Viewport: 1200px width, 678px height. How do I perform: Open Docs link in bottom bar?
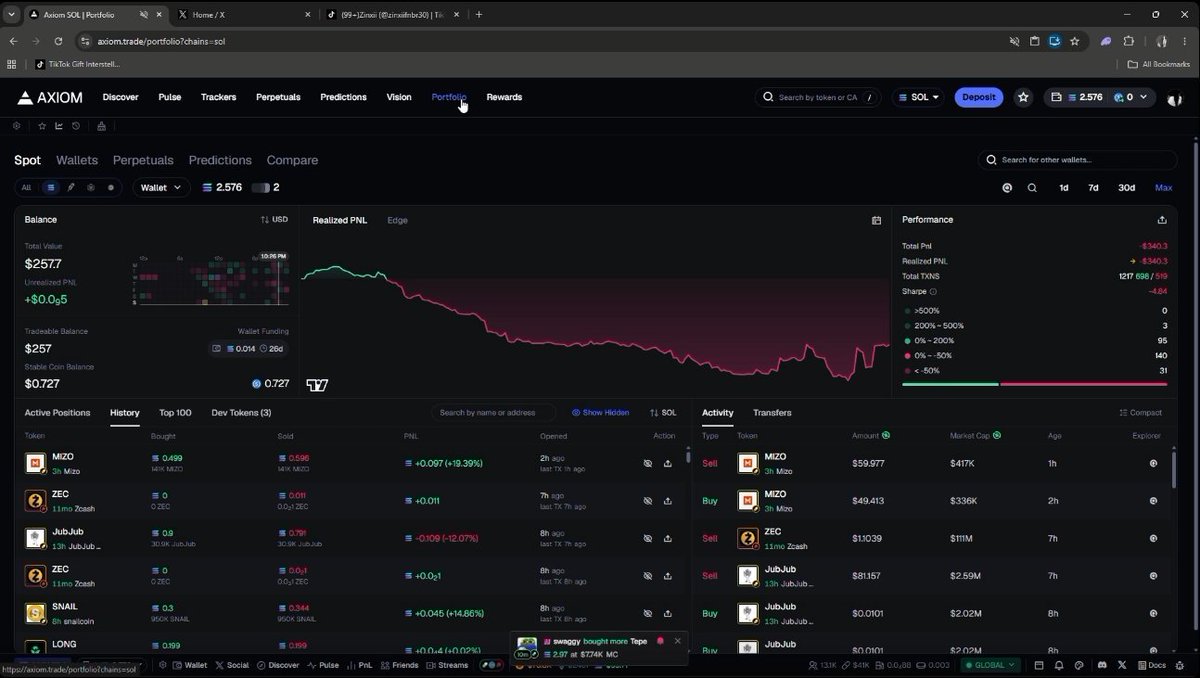pyautogui.click(x=1151, y=665)
